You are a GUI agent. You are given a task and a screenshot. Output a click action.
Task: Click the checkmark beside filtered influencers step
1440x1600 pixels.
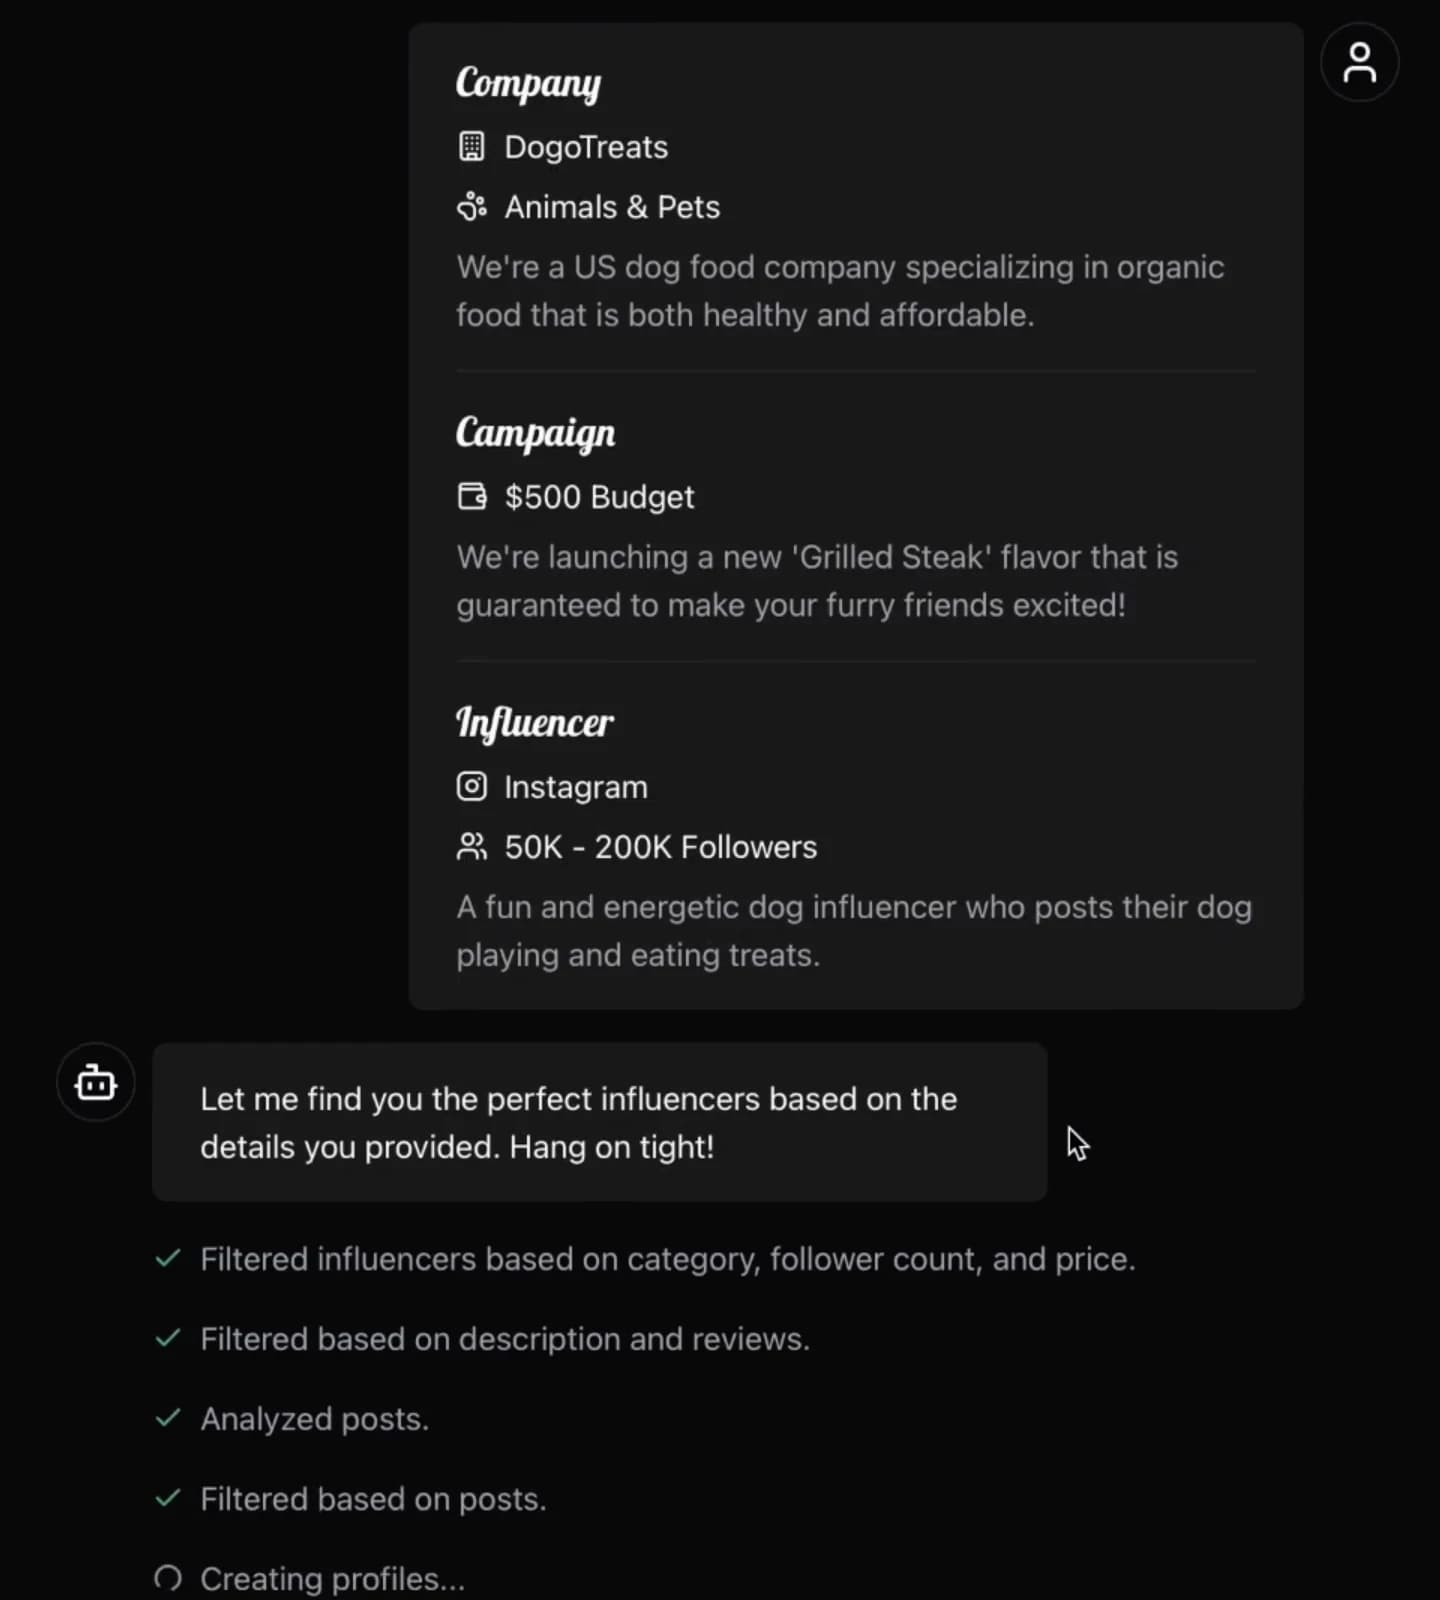[x=168, y=1258]
